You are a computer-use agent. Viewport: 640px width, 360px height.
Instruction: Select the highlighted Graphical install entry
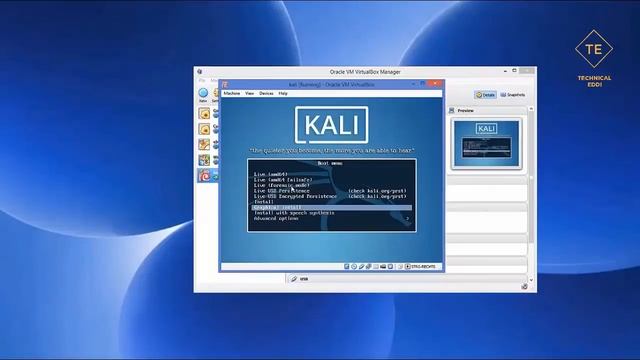[331, 207]
